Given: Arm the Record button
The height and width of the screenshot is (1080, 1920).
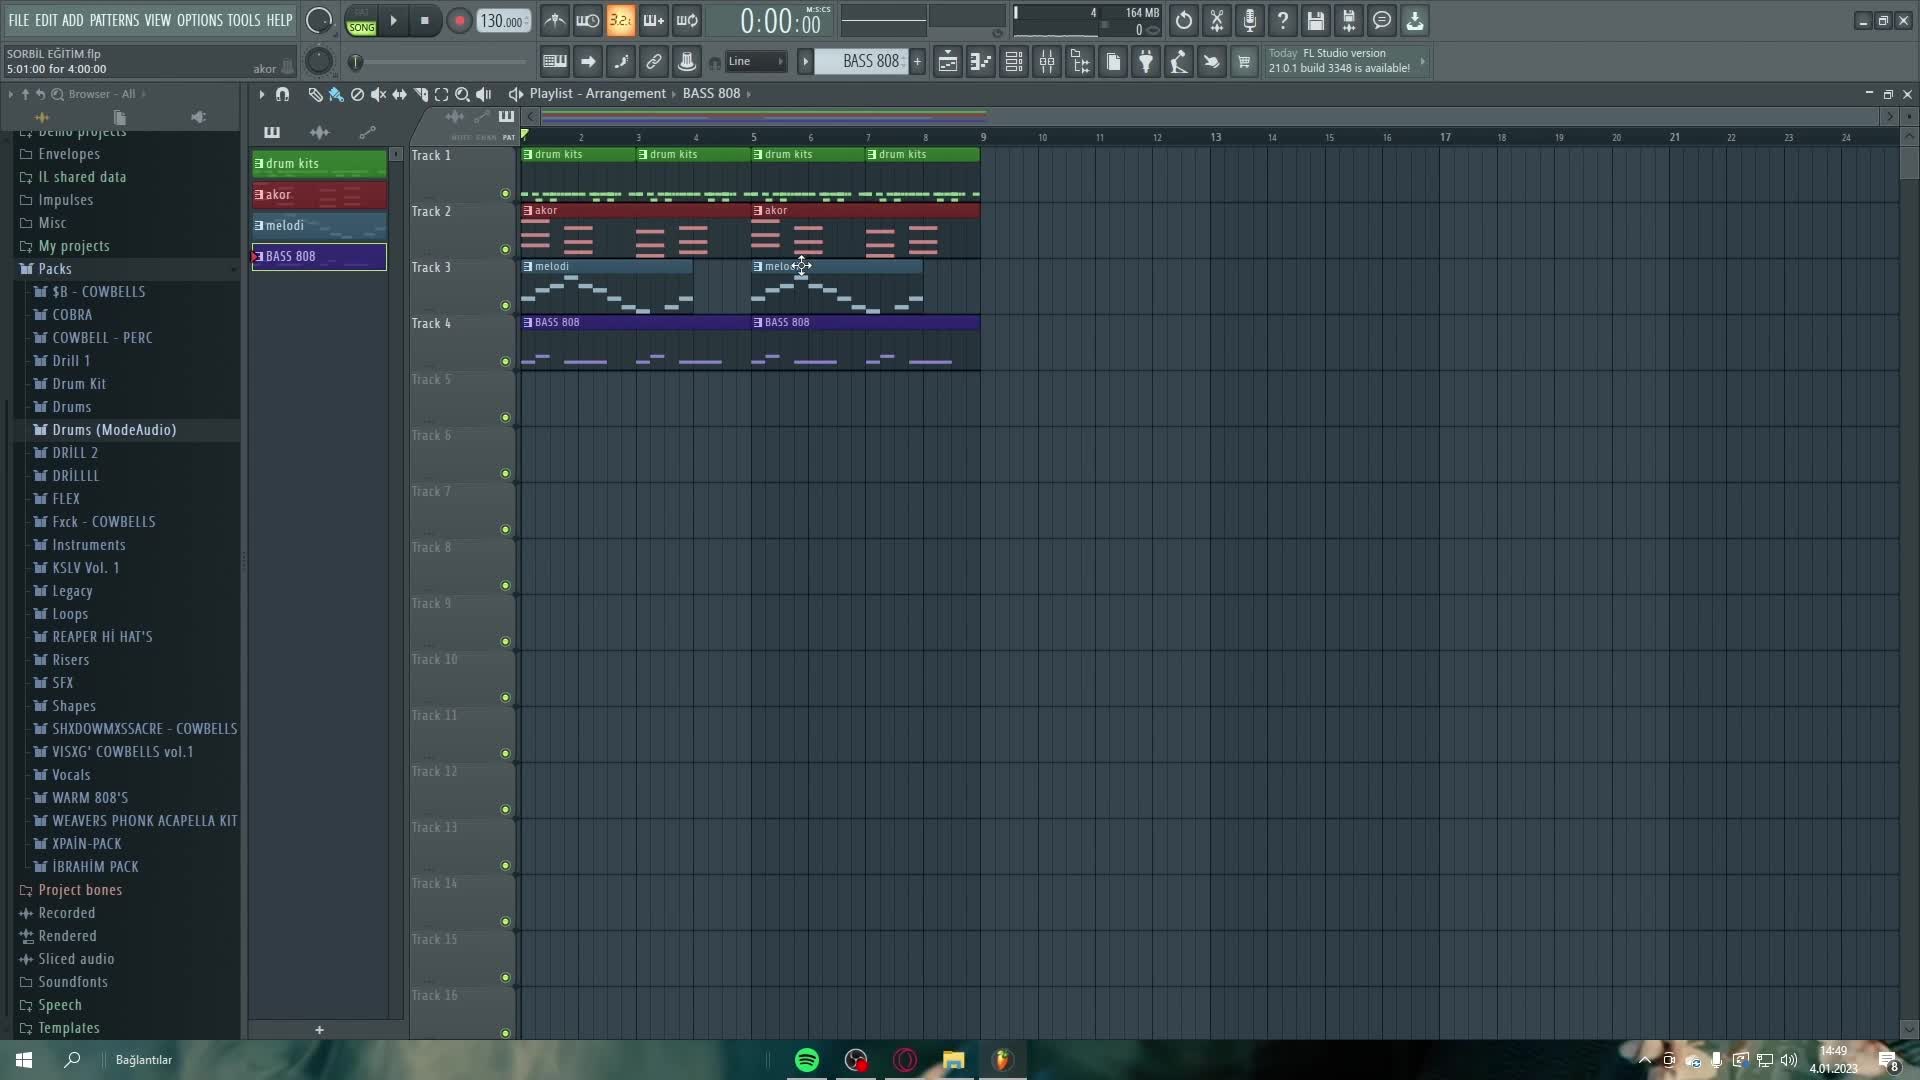Looking at the screenshot, I should (459, 21).
